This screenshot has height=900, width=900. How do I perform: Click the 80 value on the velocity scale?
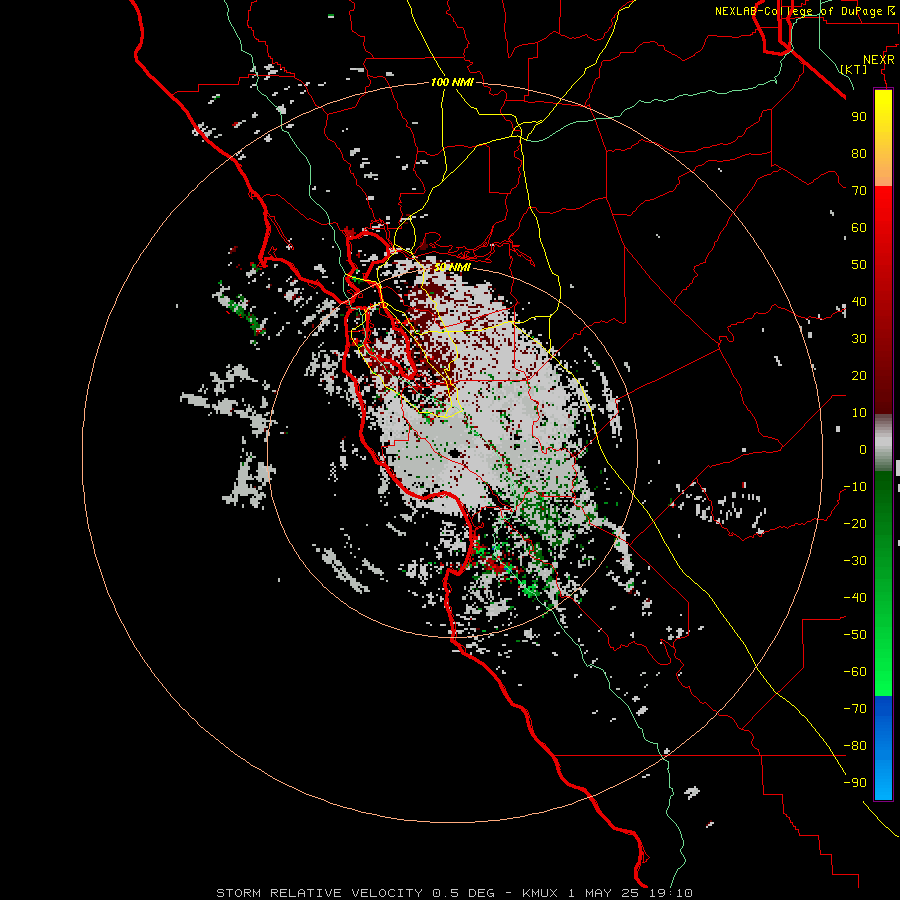click(859, 153)
